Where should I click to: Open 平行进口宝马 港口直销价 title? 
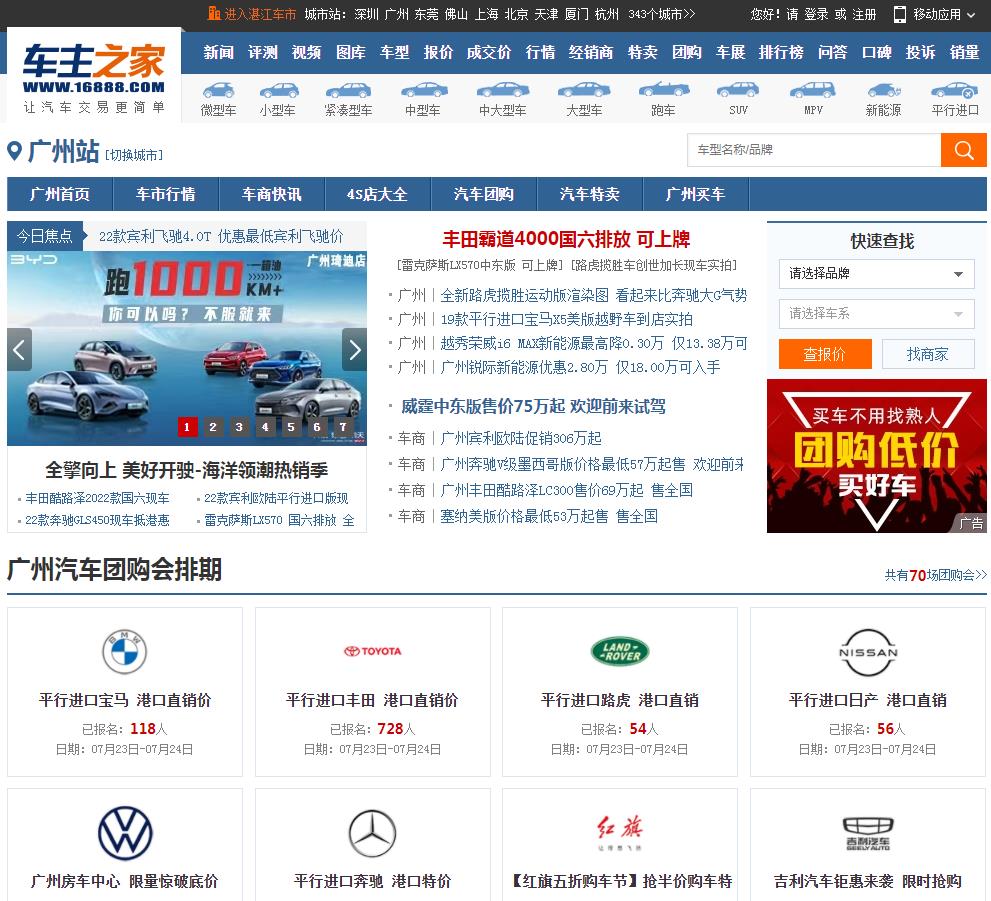click(x=125, y=700)
